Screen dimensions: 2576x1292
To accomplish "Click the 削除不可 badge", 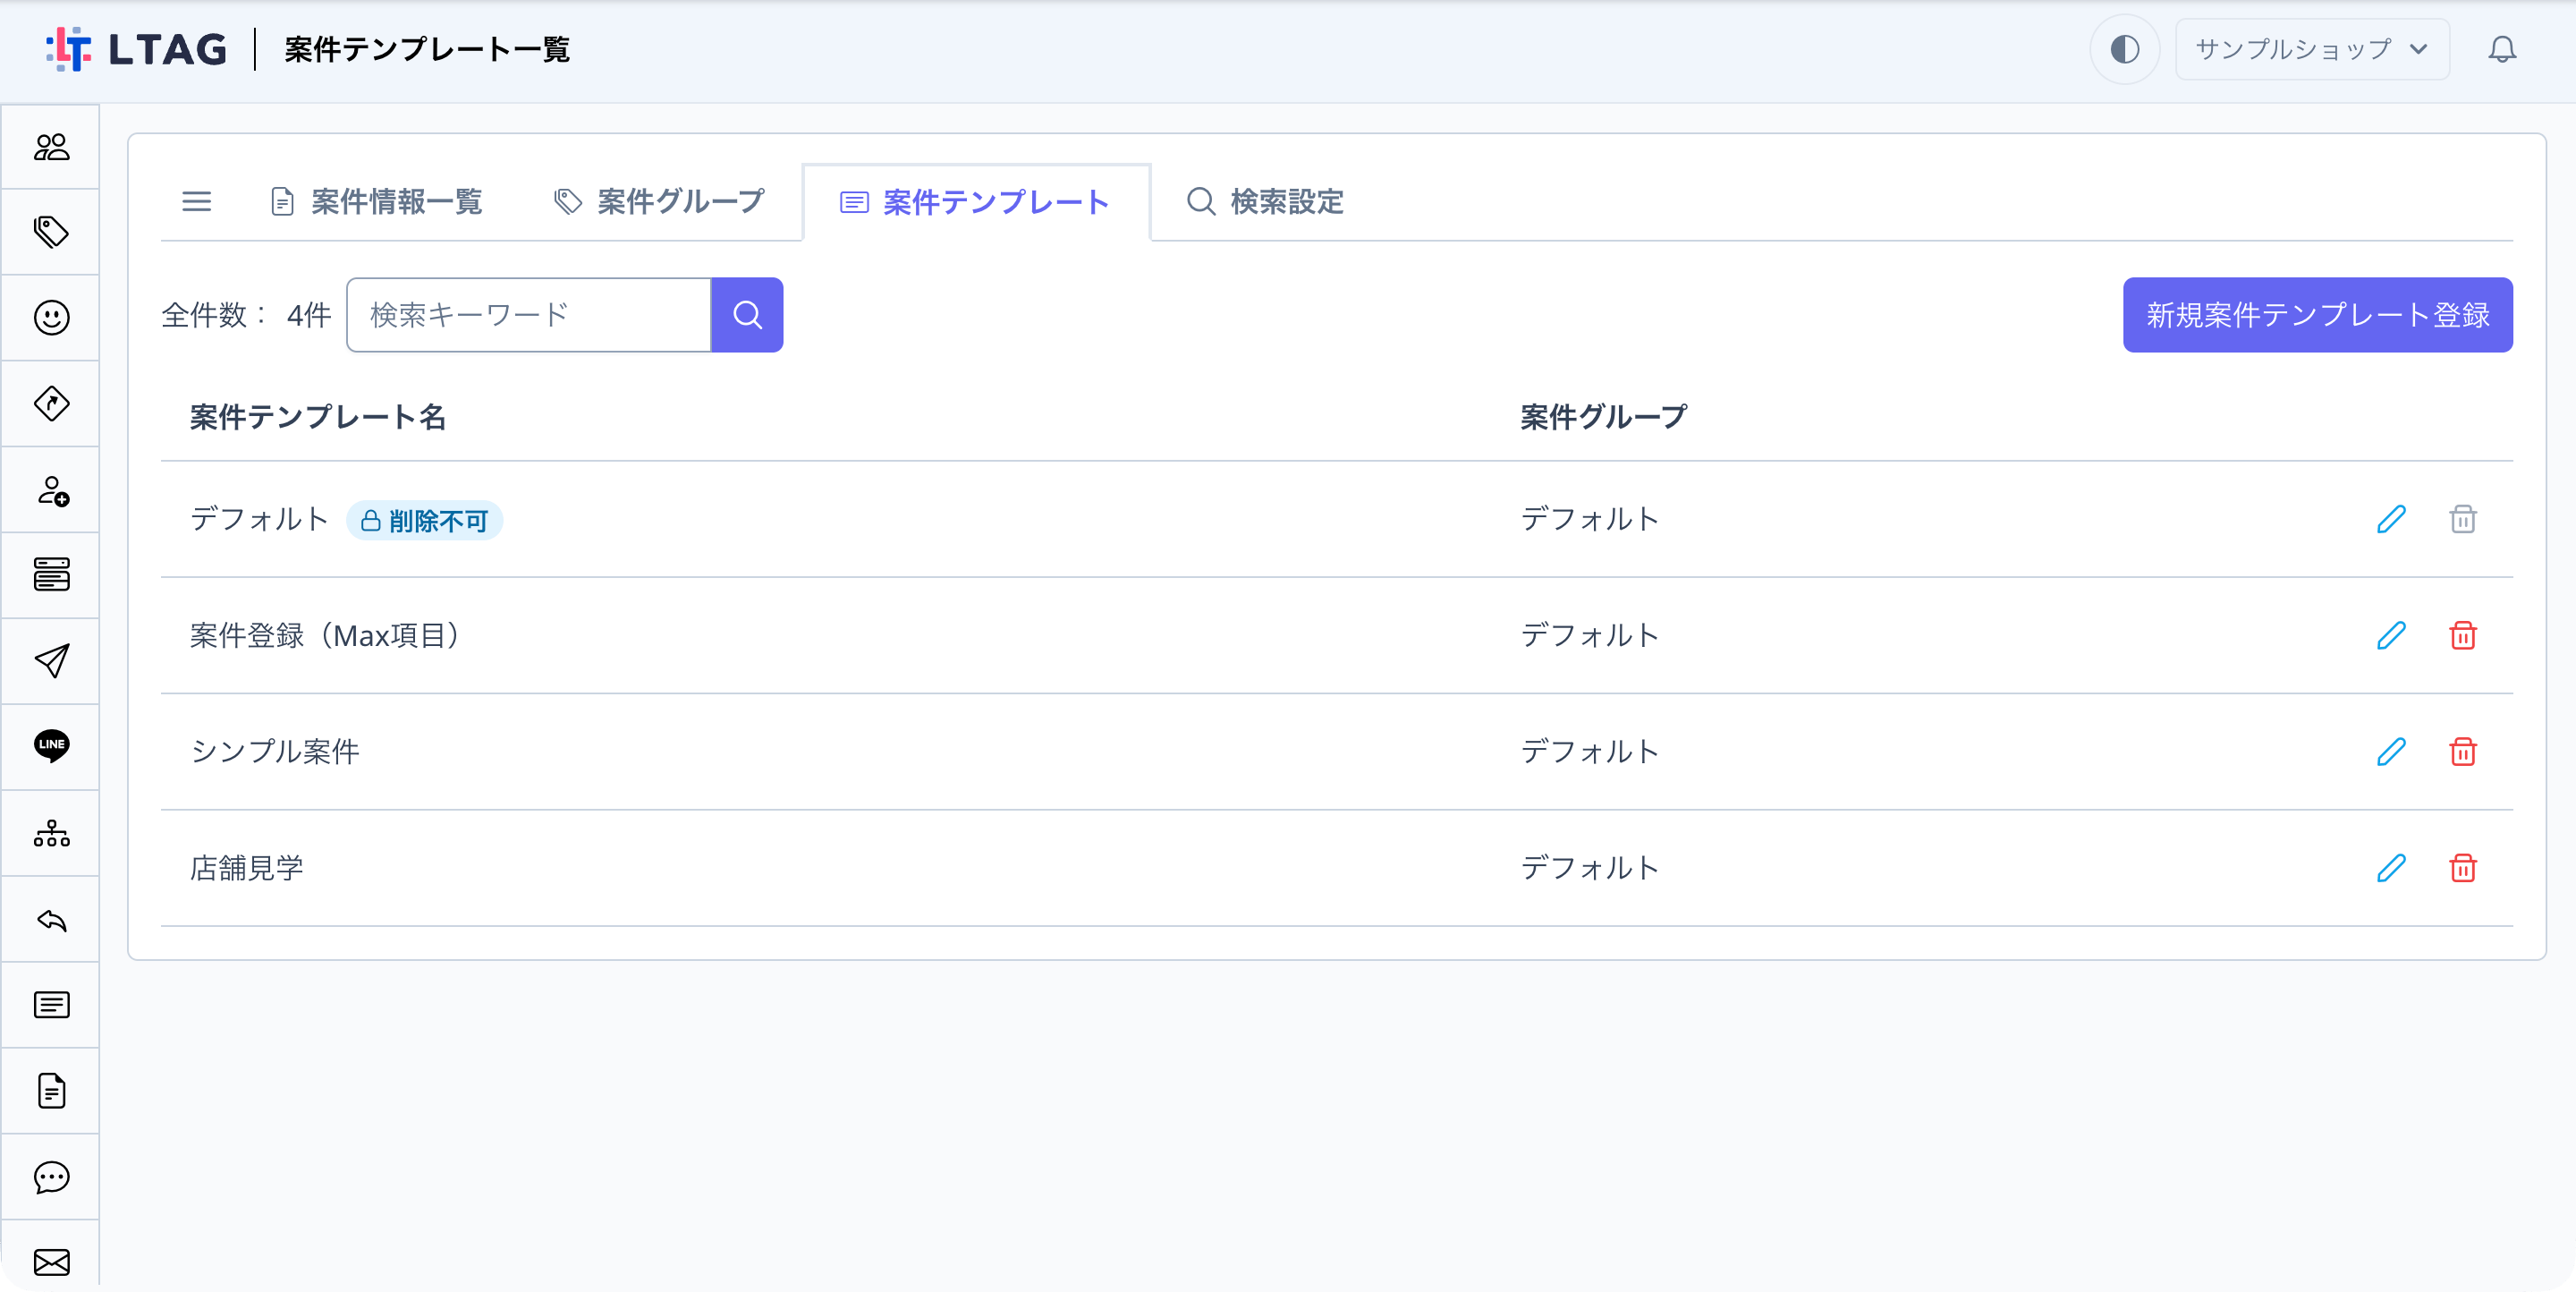I will [424, 521].
